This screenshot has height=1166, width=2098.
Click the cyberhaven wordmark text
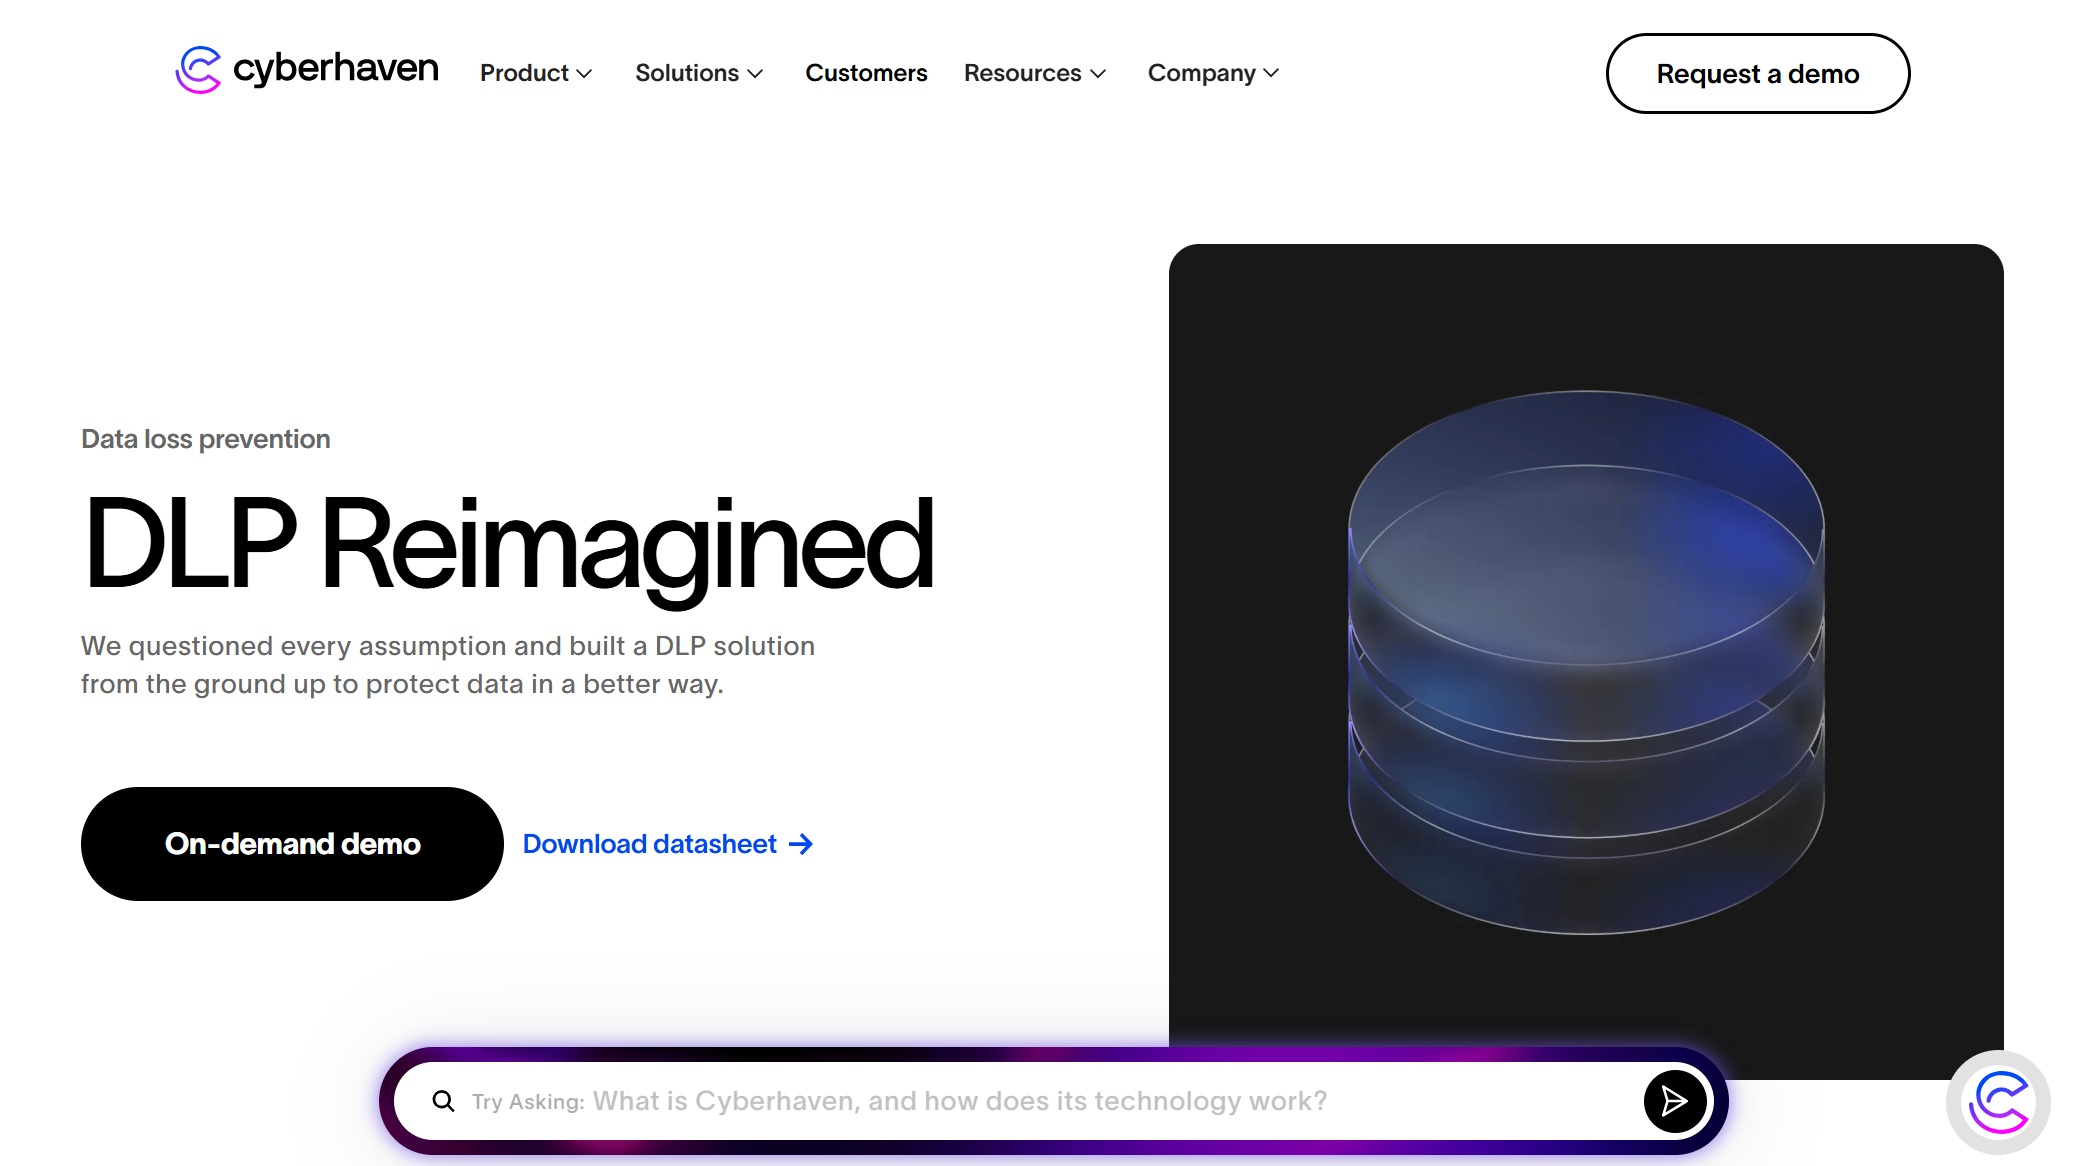335,68
